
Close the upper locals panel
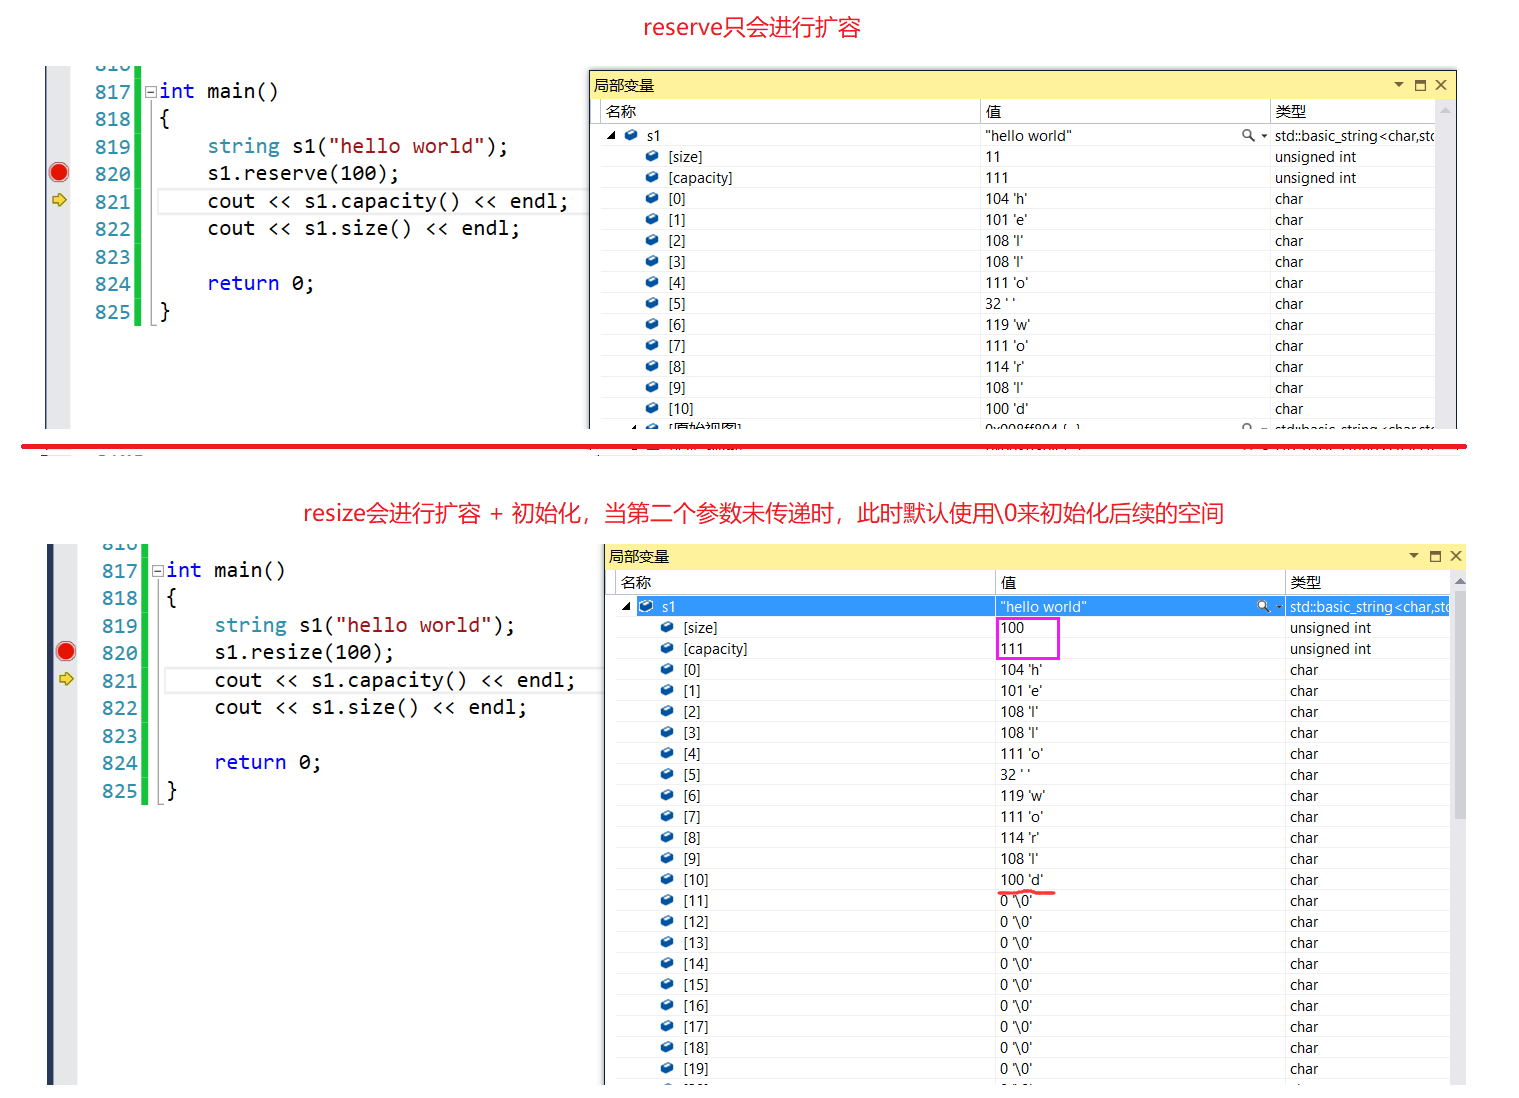pos(1441,85)
